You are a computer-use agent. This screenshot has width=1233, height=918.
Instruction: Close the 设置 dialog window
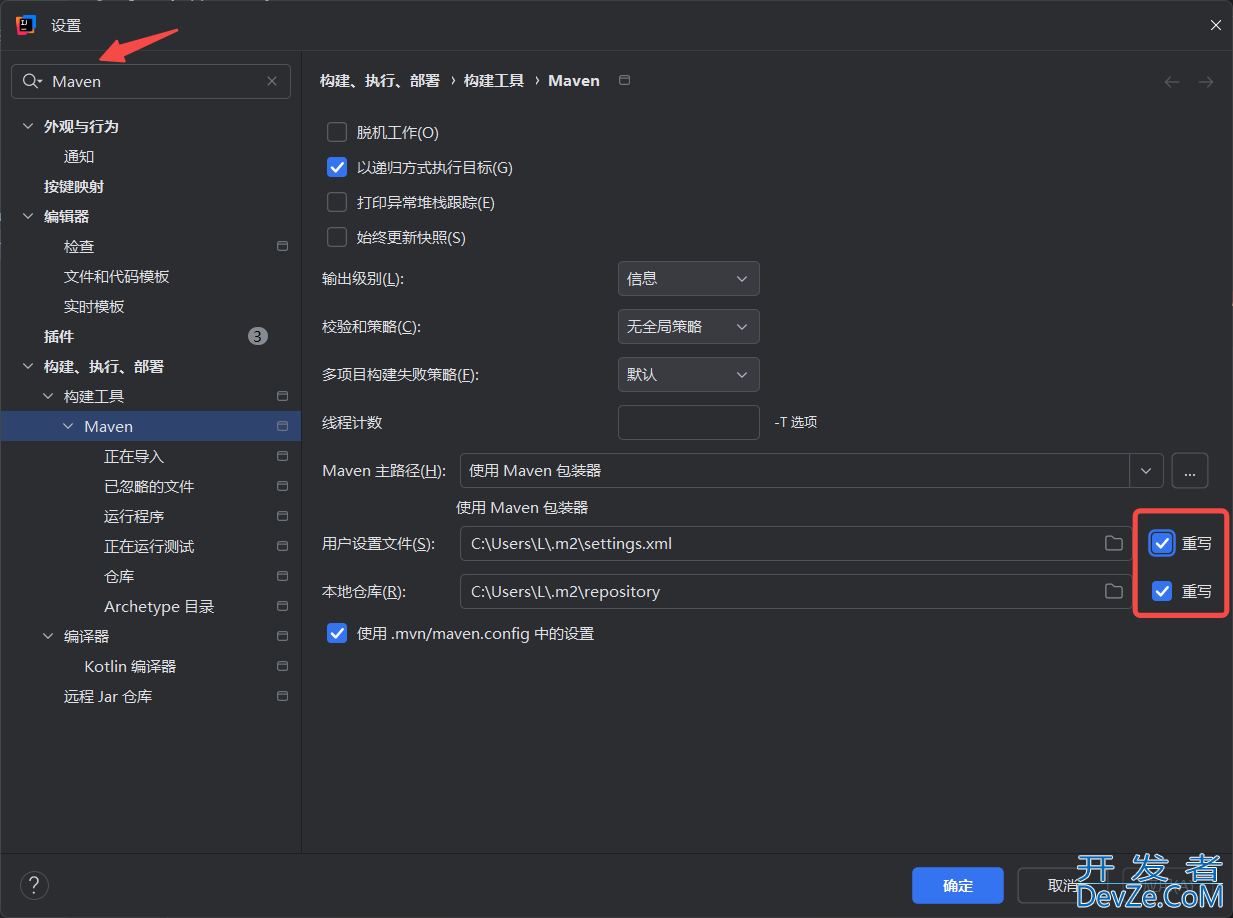coord(1216,25)
